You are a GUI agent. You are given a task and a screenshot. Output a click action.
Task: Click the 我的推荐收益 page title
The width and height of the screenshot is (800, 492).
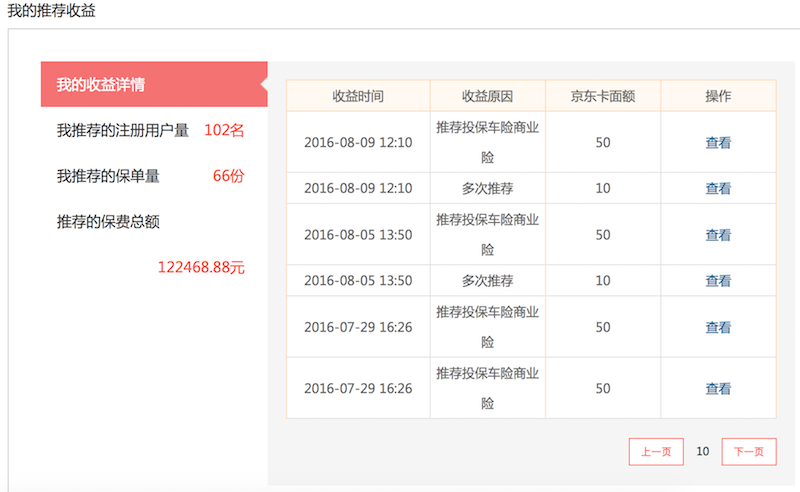pos(52,10)
